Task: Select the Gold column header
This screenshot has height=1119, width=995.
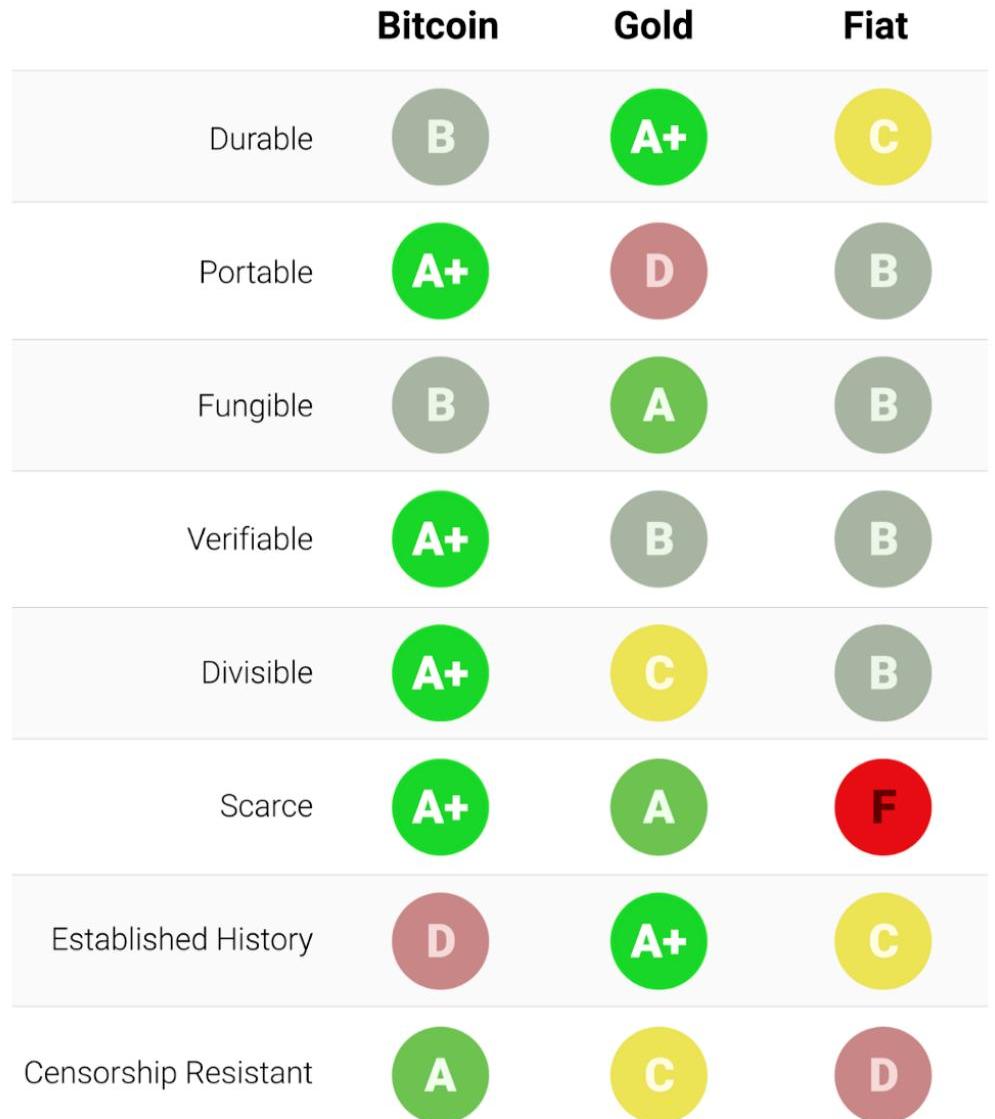Action: pos(653,27)
